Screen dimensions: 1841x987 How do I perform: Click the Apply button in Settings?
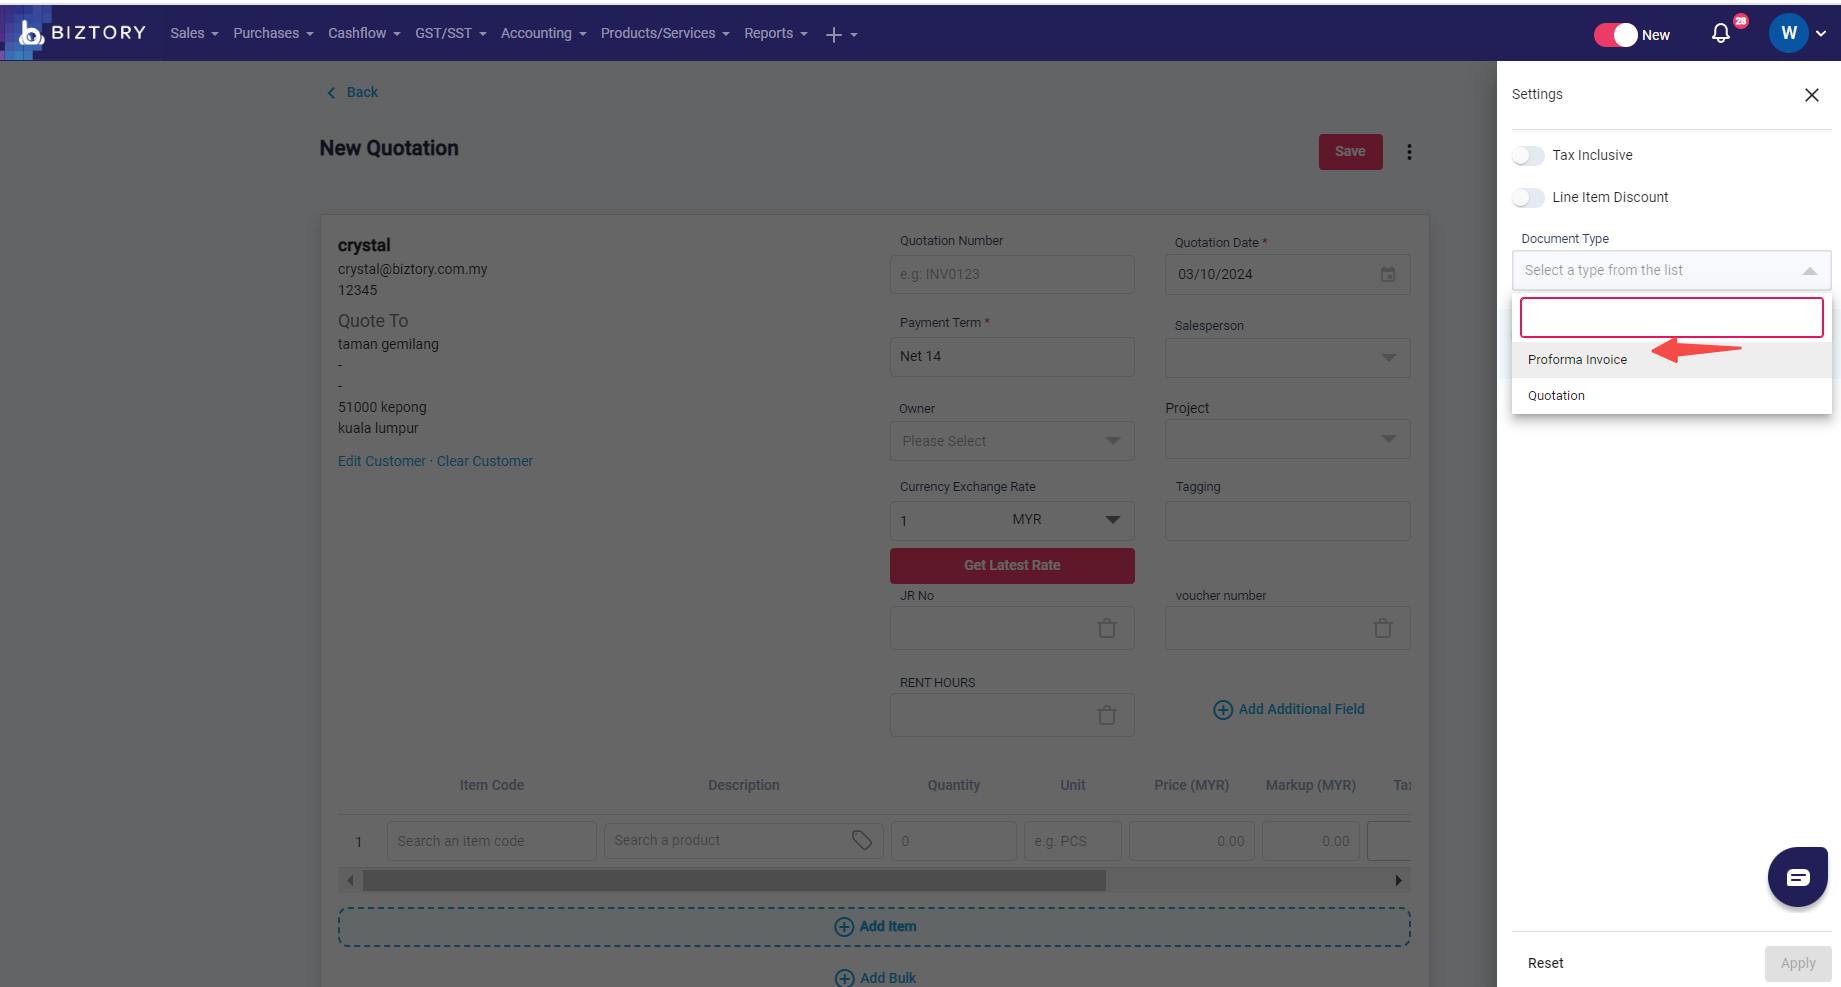click(x=1797, y=964)
